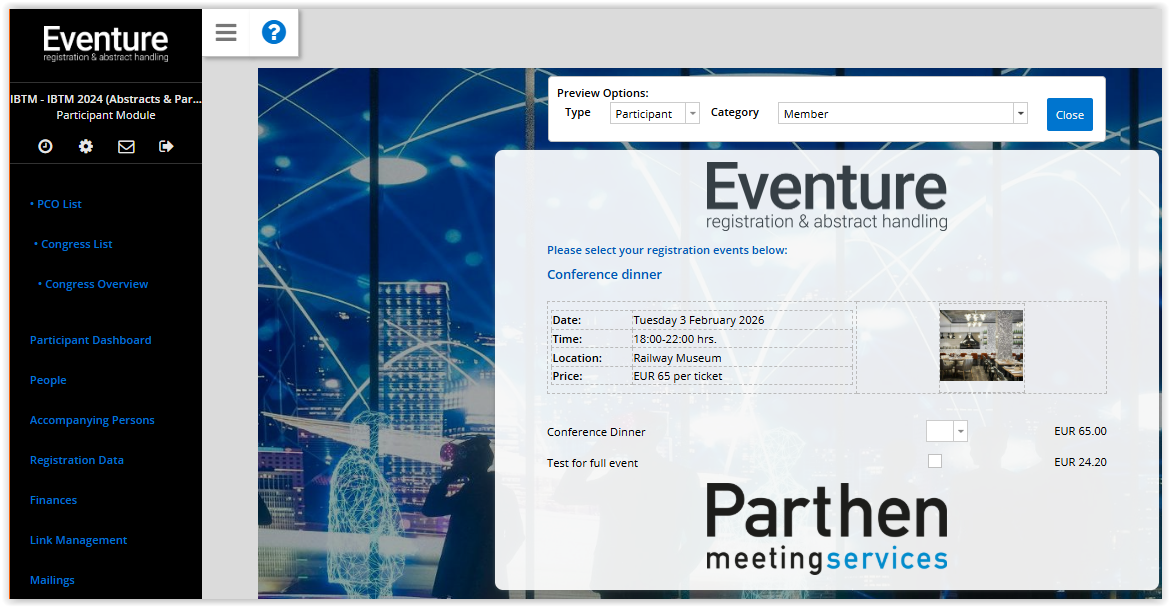Click the Parthen meetingservices logo
Viewport: 1170px width, 607px height.
point(827,528)
